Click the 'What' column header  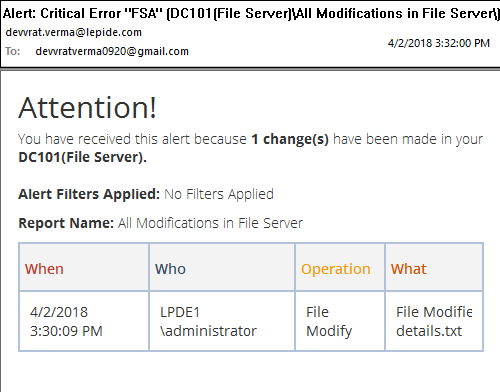(409, 269)
